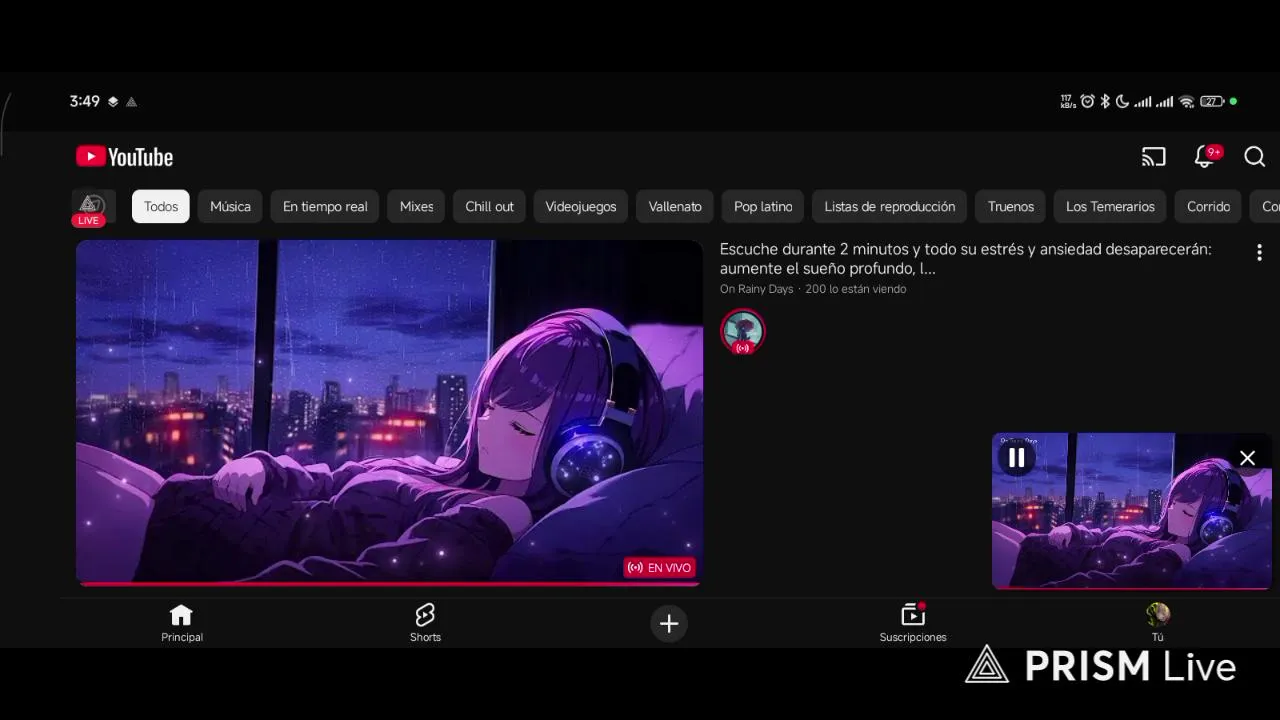
Task: Go to Principal home tab
Action: click(182, 623)
